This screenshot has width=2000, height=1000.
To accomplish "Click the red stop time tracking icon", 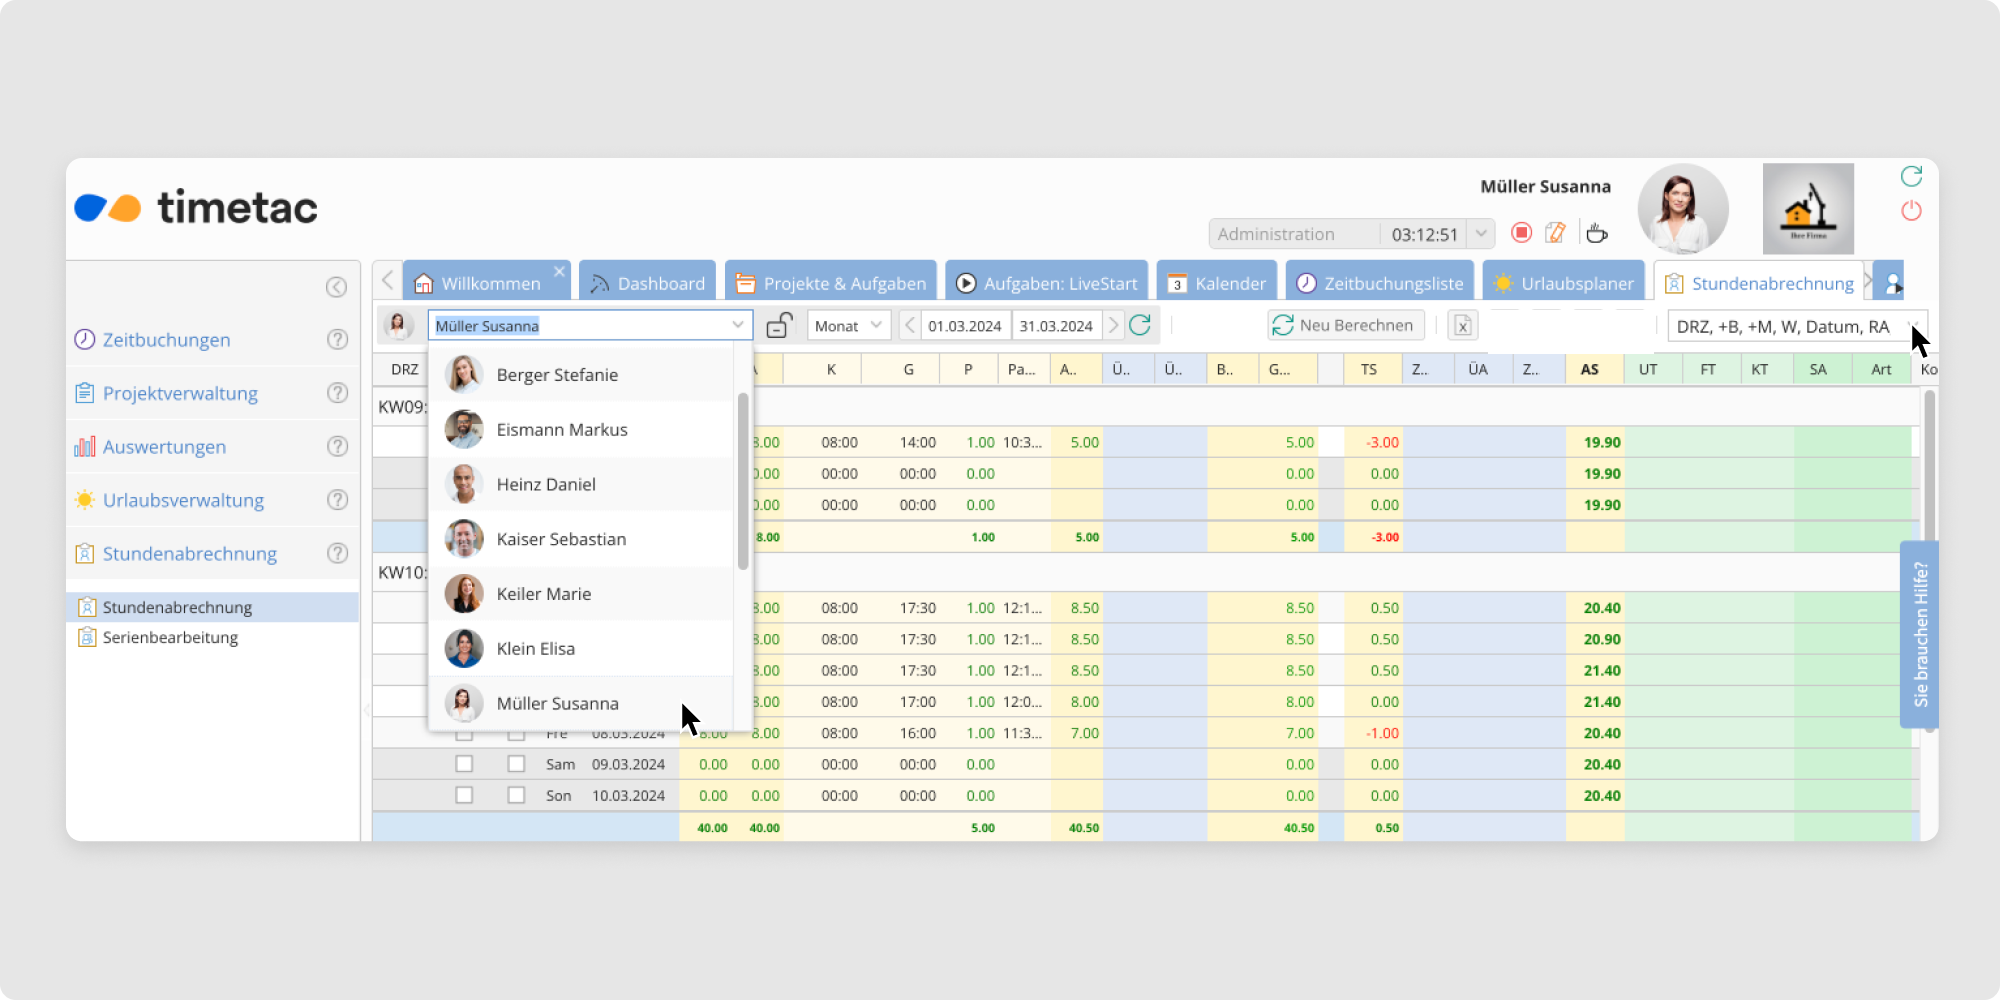I will point(1521,233).
